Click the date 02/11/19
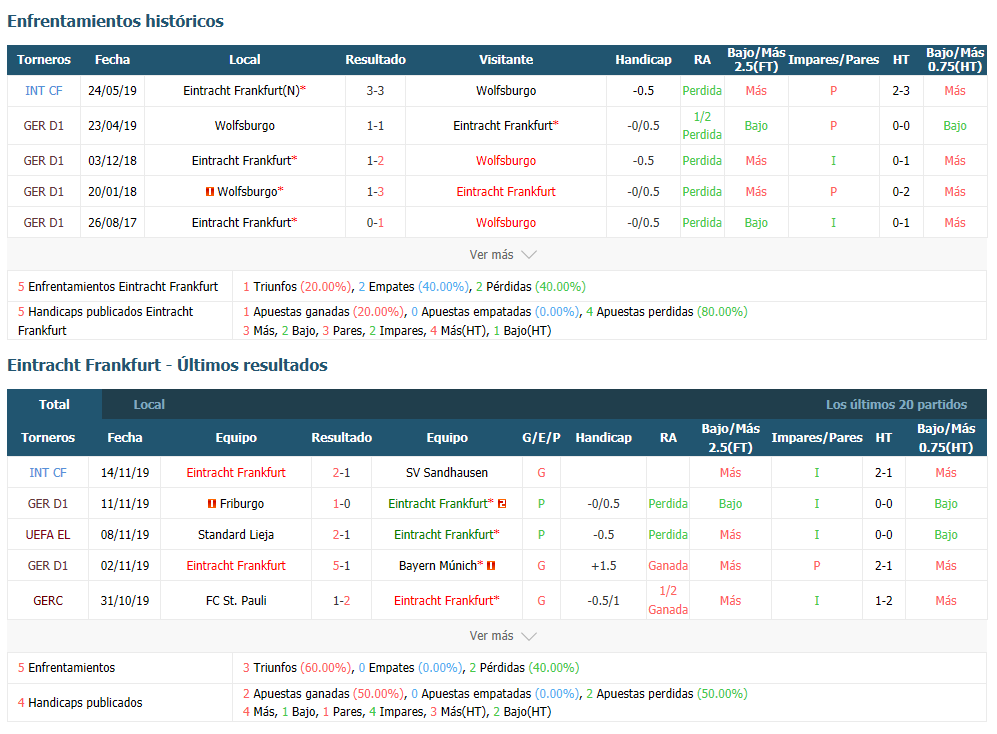This screenshot has height=734, width=997. (x=125, y=565)
